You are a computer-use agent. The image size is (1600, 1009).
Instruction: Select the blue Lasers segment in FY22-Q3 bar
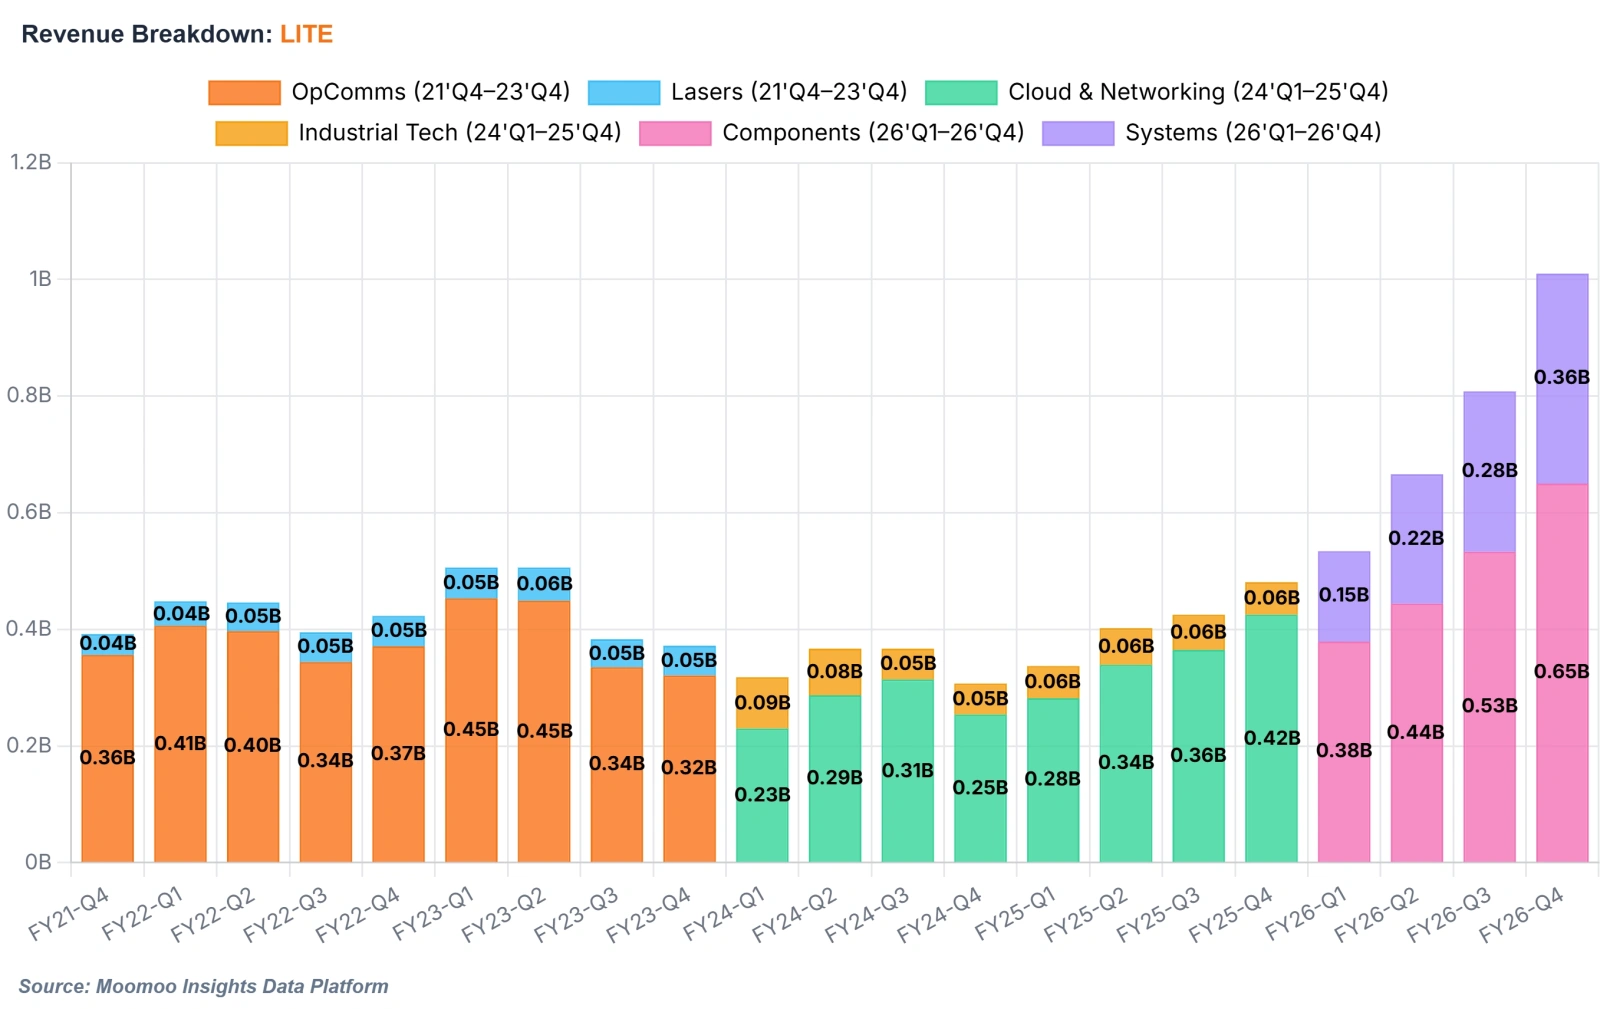(326, 647)
